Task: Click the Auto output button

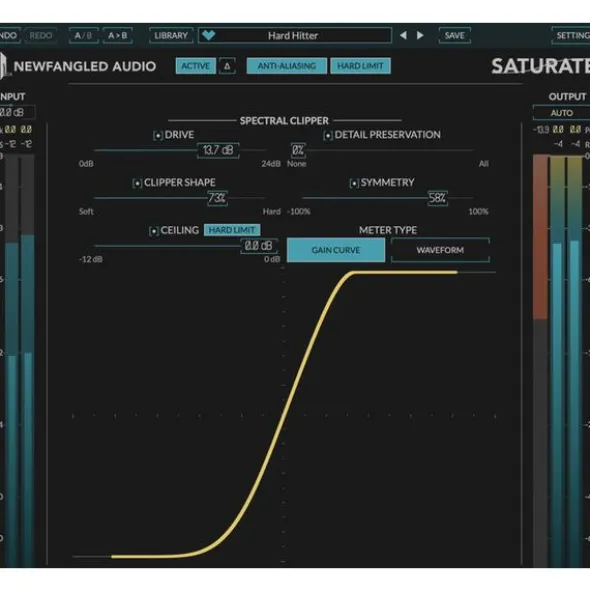Action: 561,113
